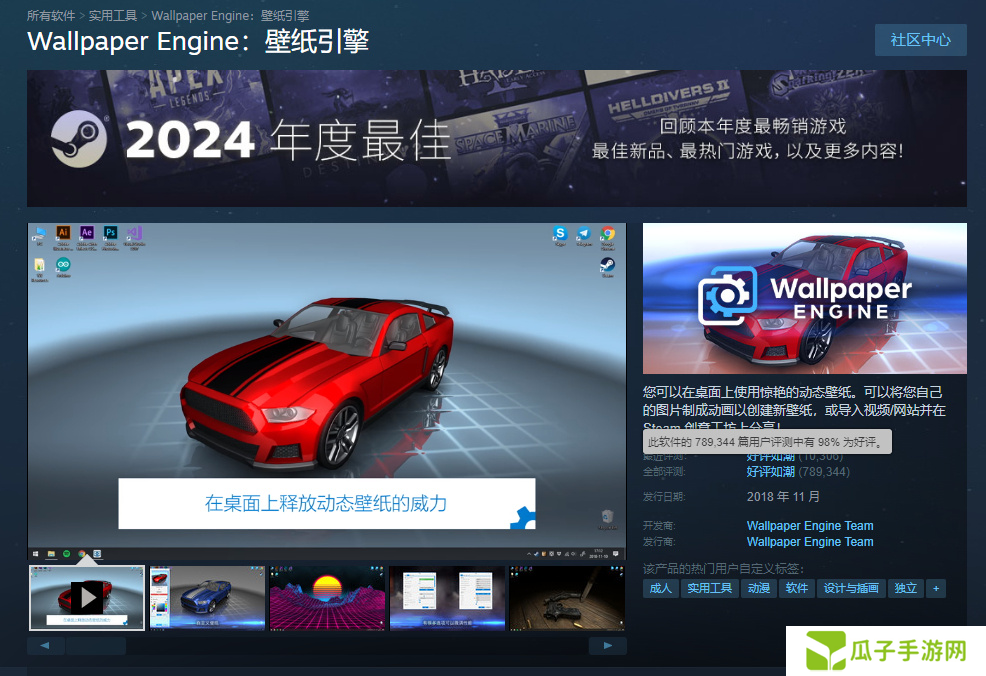Go to 所有软件 in the breadcrumb
This screenshot has width=986, height=676.
tap(50, 16)
